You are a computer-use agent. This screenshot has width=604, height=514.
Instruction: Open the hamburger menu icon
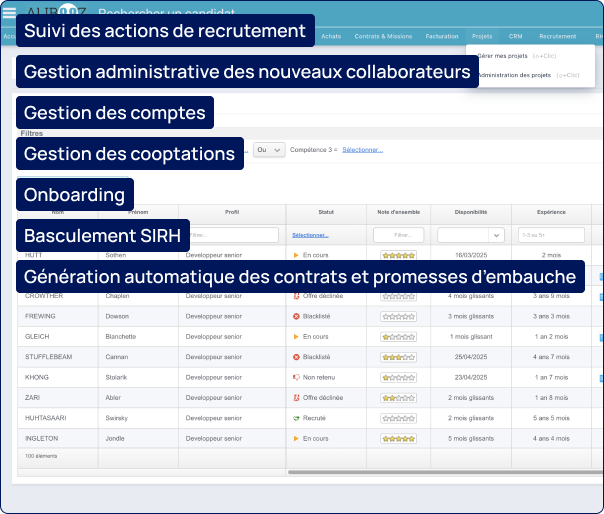tap(9, 13)
